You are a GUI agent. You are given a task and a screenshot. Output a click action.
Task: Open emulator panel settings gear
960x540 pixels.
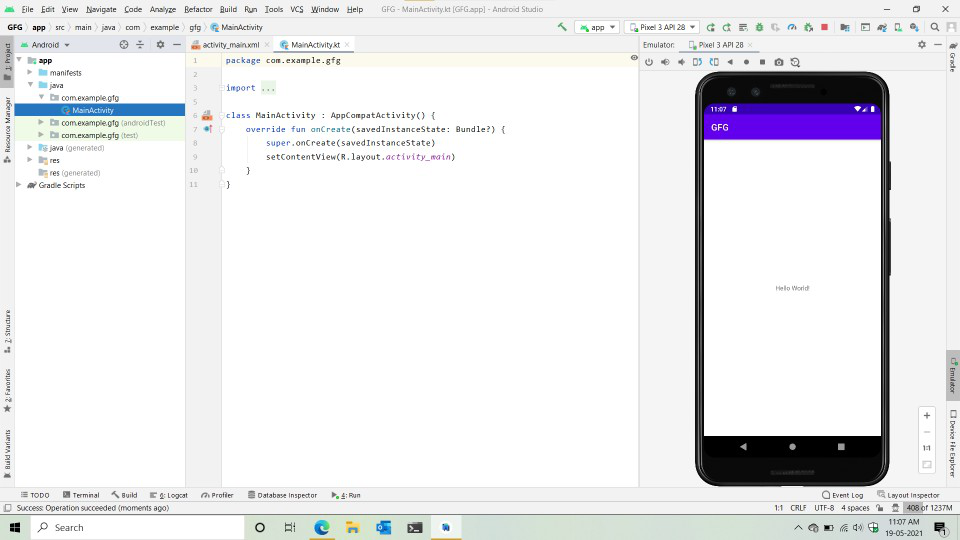coord(922,45)
